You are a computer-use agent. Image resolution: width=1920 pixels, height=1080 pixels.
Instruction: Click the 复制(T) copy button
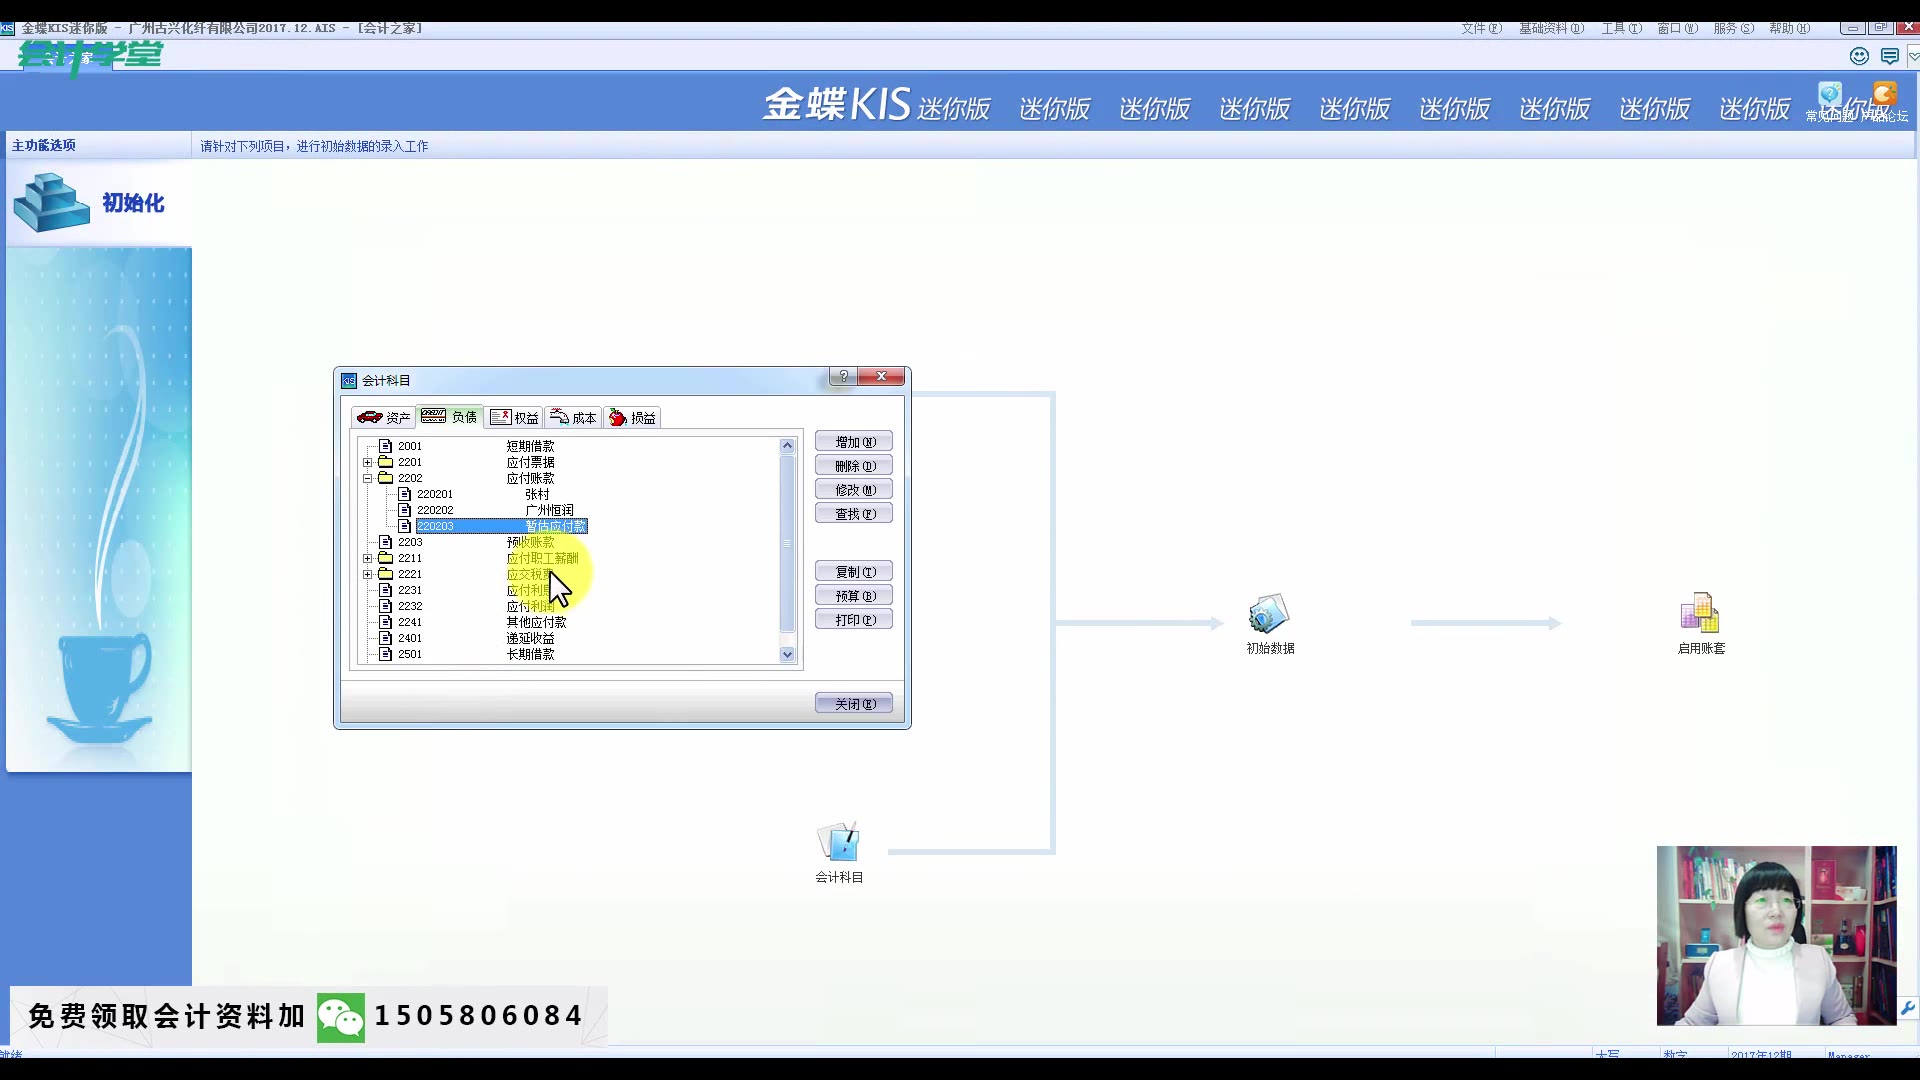[854, 572]
